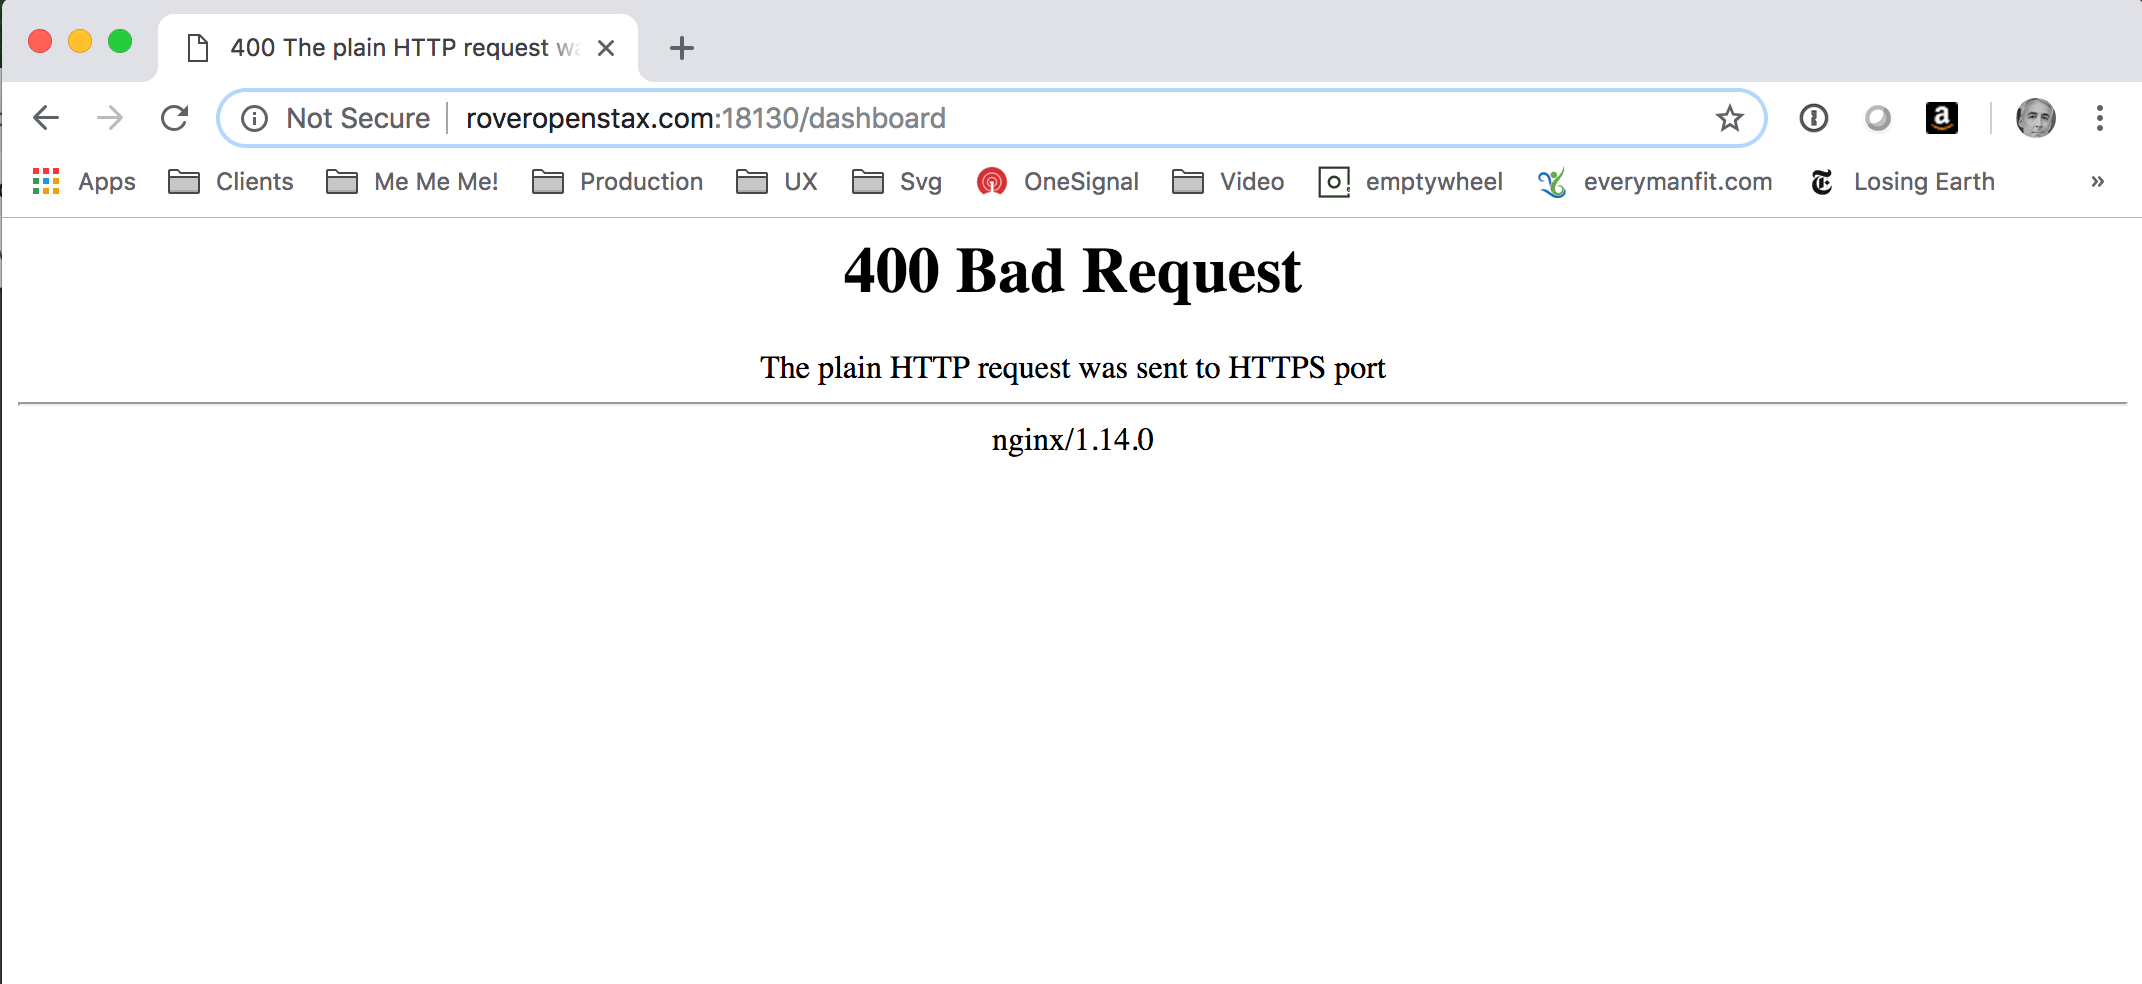The height and width of the screenshot is (984, 2142).
Task: Expand the Production bookmark folder
Action: [x=618, y=181]
